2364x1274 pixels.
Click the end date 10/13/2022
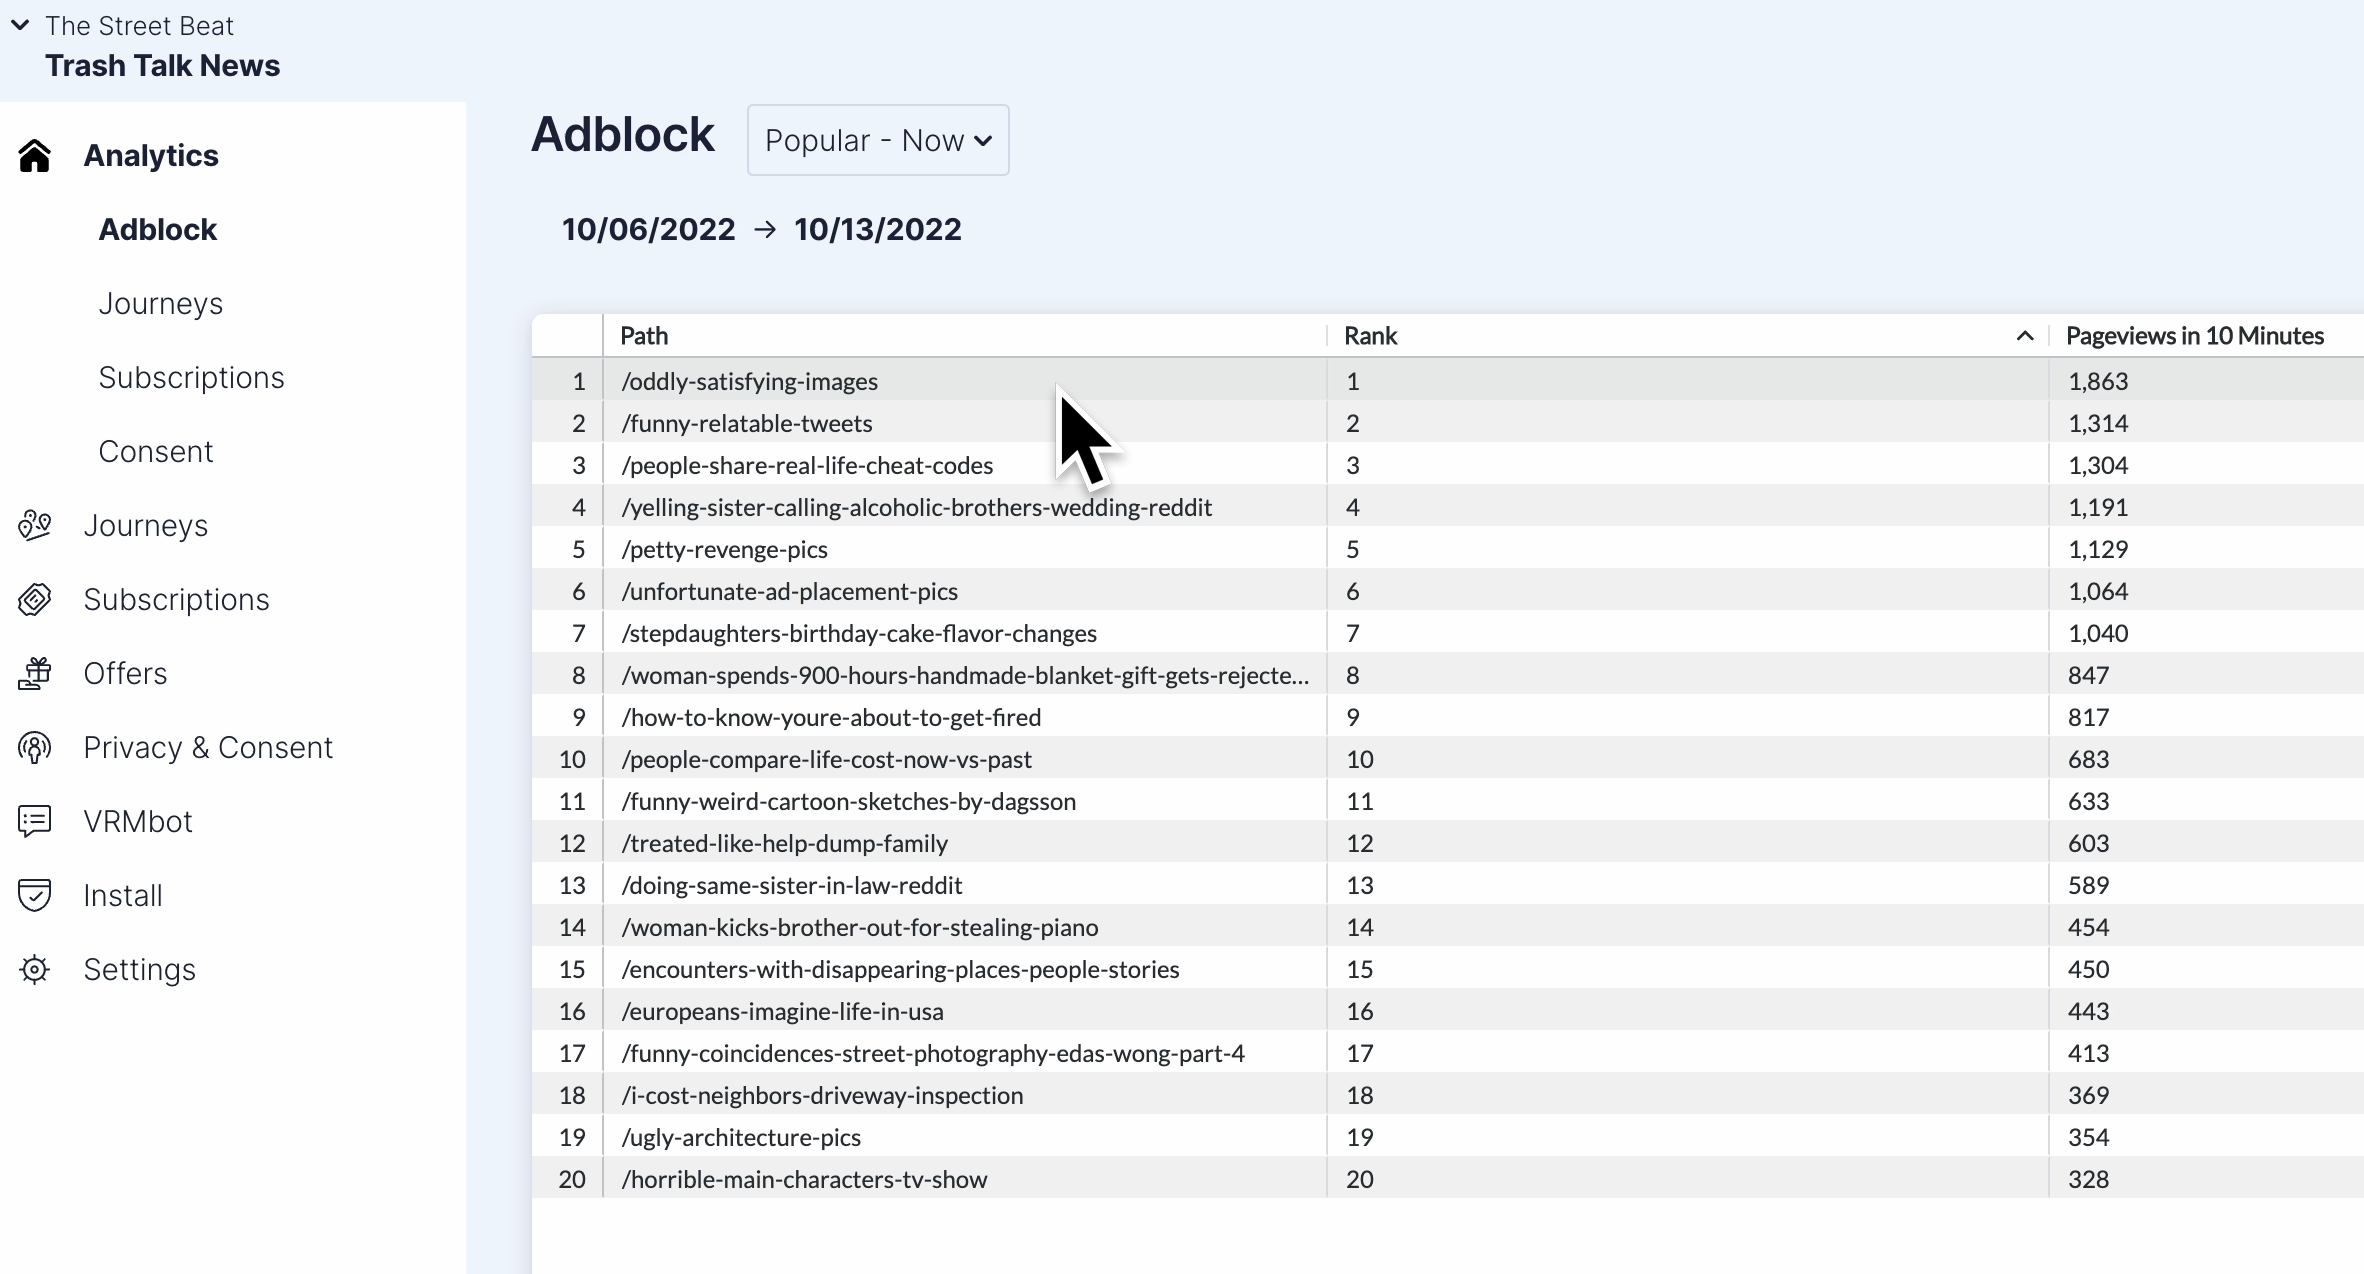click(878, 230)
